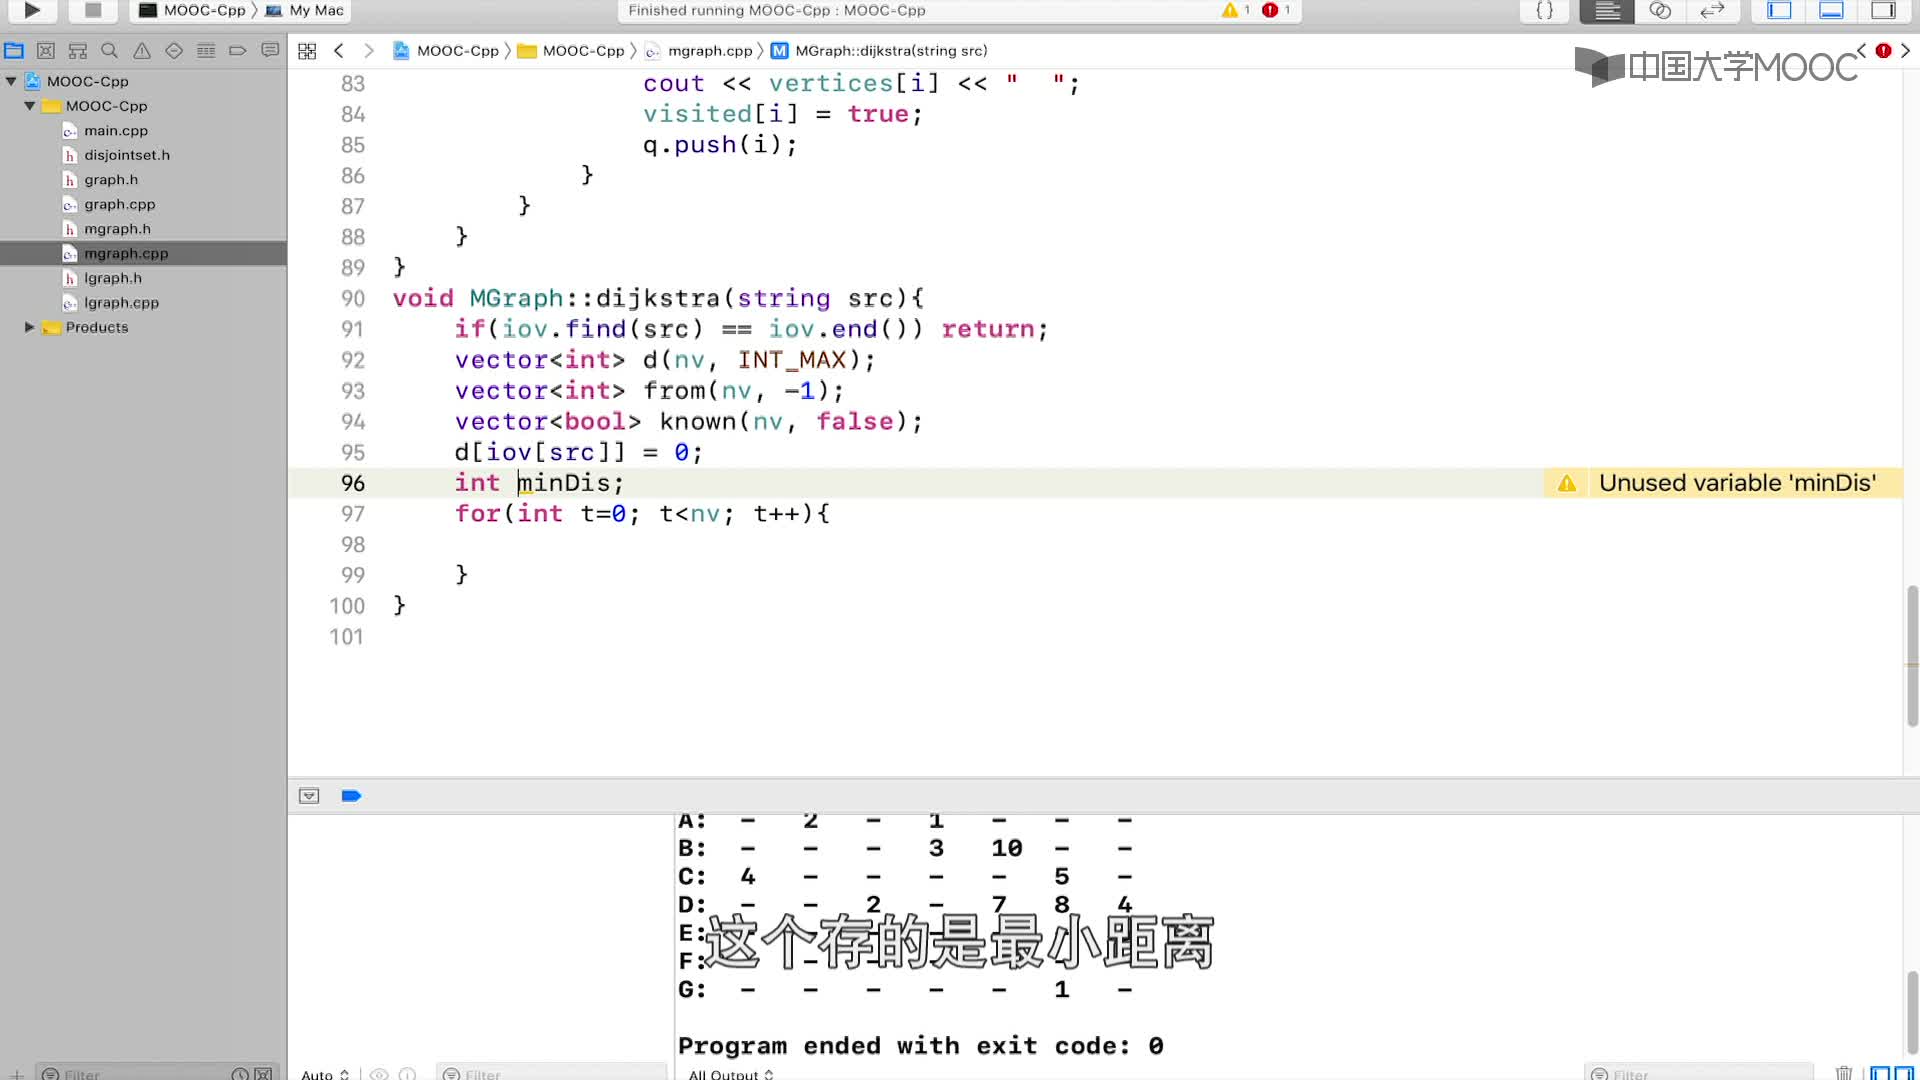1920x1080 pixels.
Task: Expand the Products folder
Action: point(30,327)
